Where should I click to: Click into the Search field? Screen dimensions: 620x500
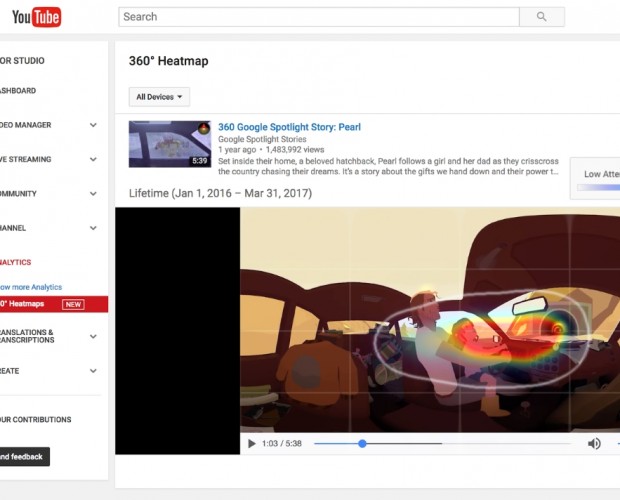pyautogui.click(x=319, y=17)
